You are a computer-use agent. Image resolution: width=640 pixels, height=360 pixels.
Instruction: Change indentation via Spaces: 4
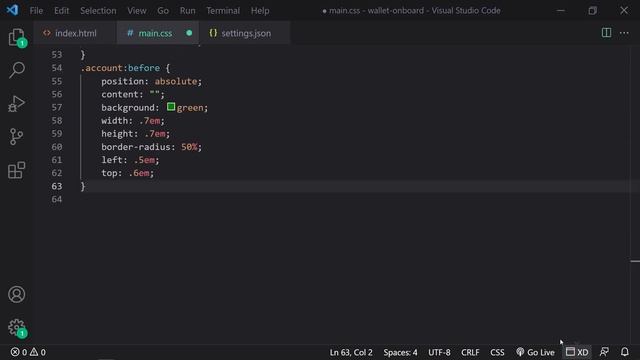tap(400, 352)
